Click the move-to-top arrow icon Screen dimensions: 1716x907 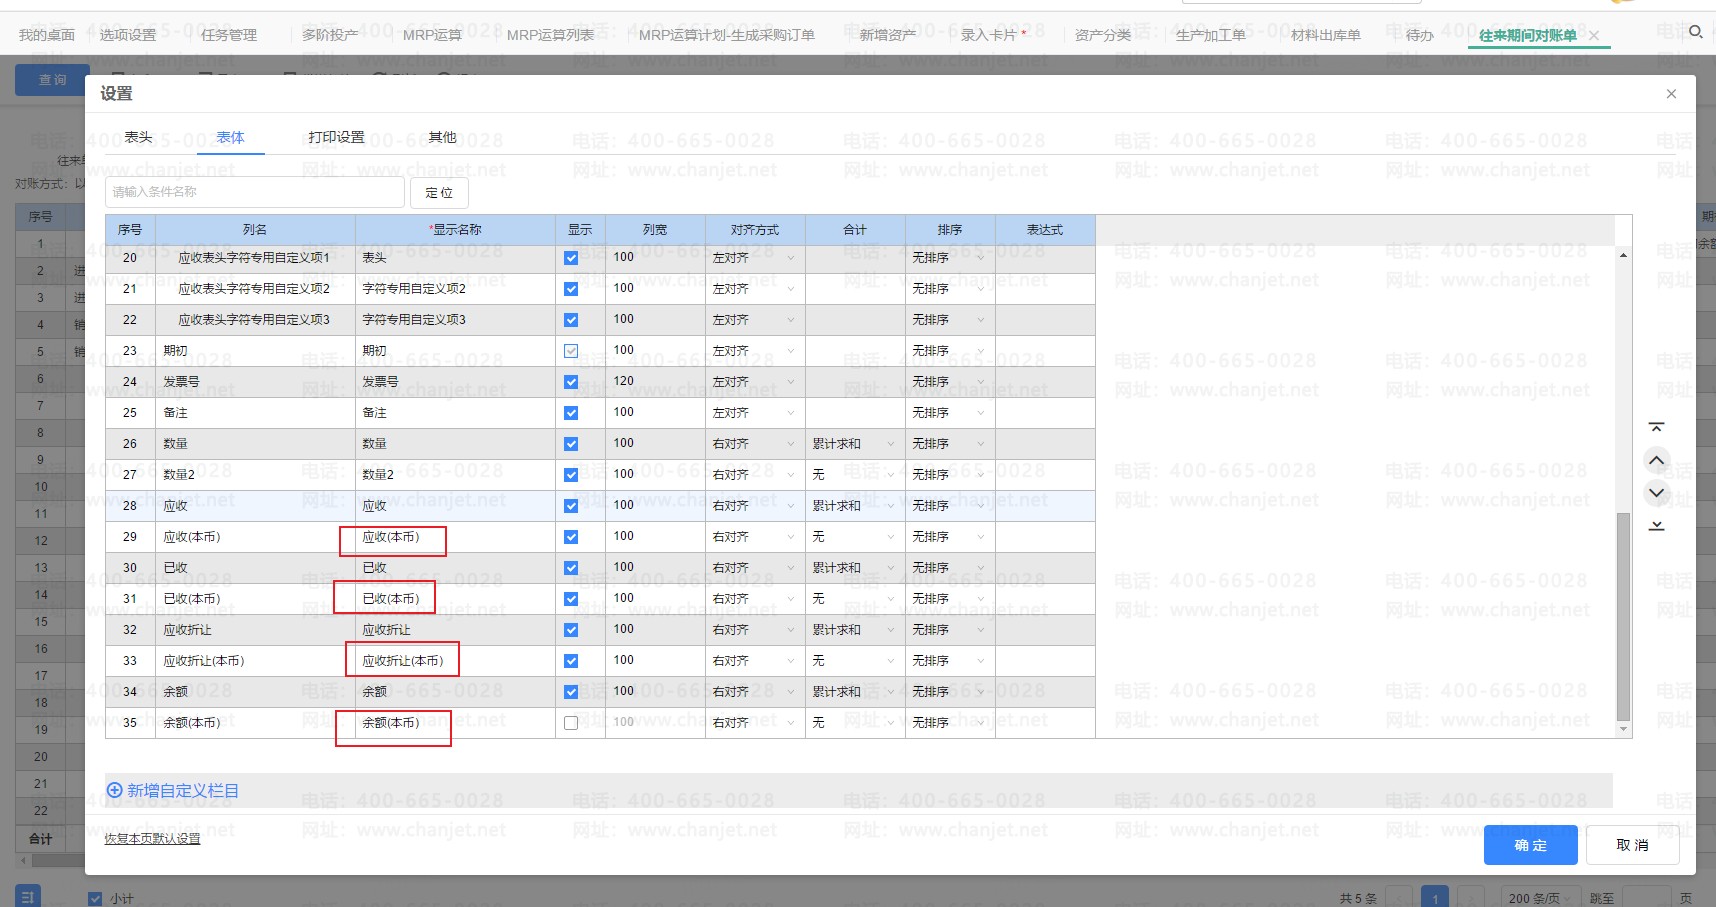(x=1656, y=427)
